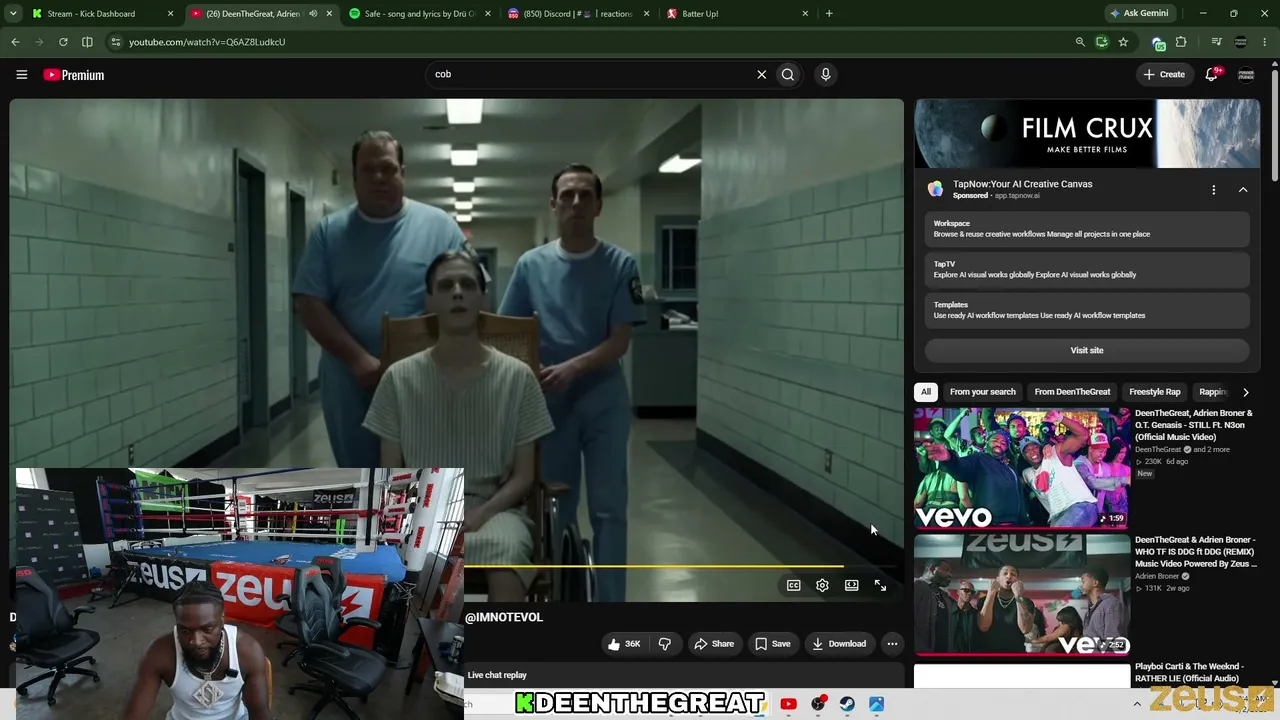This screenshot has width=1280, height=720.
Task: Click the address bar URL
Action: [x=207, y=42]
